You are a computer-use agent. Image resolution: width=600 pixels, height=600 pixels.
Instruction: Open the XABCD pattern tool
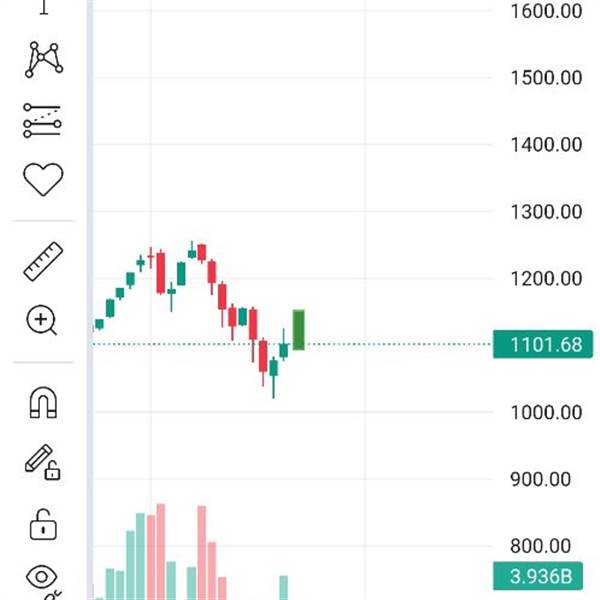(43, 59)
